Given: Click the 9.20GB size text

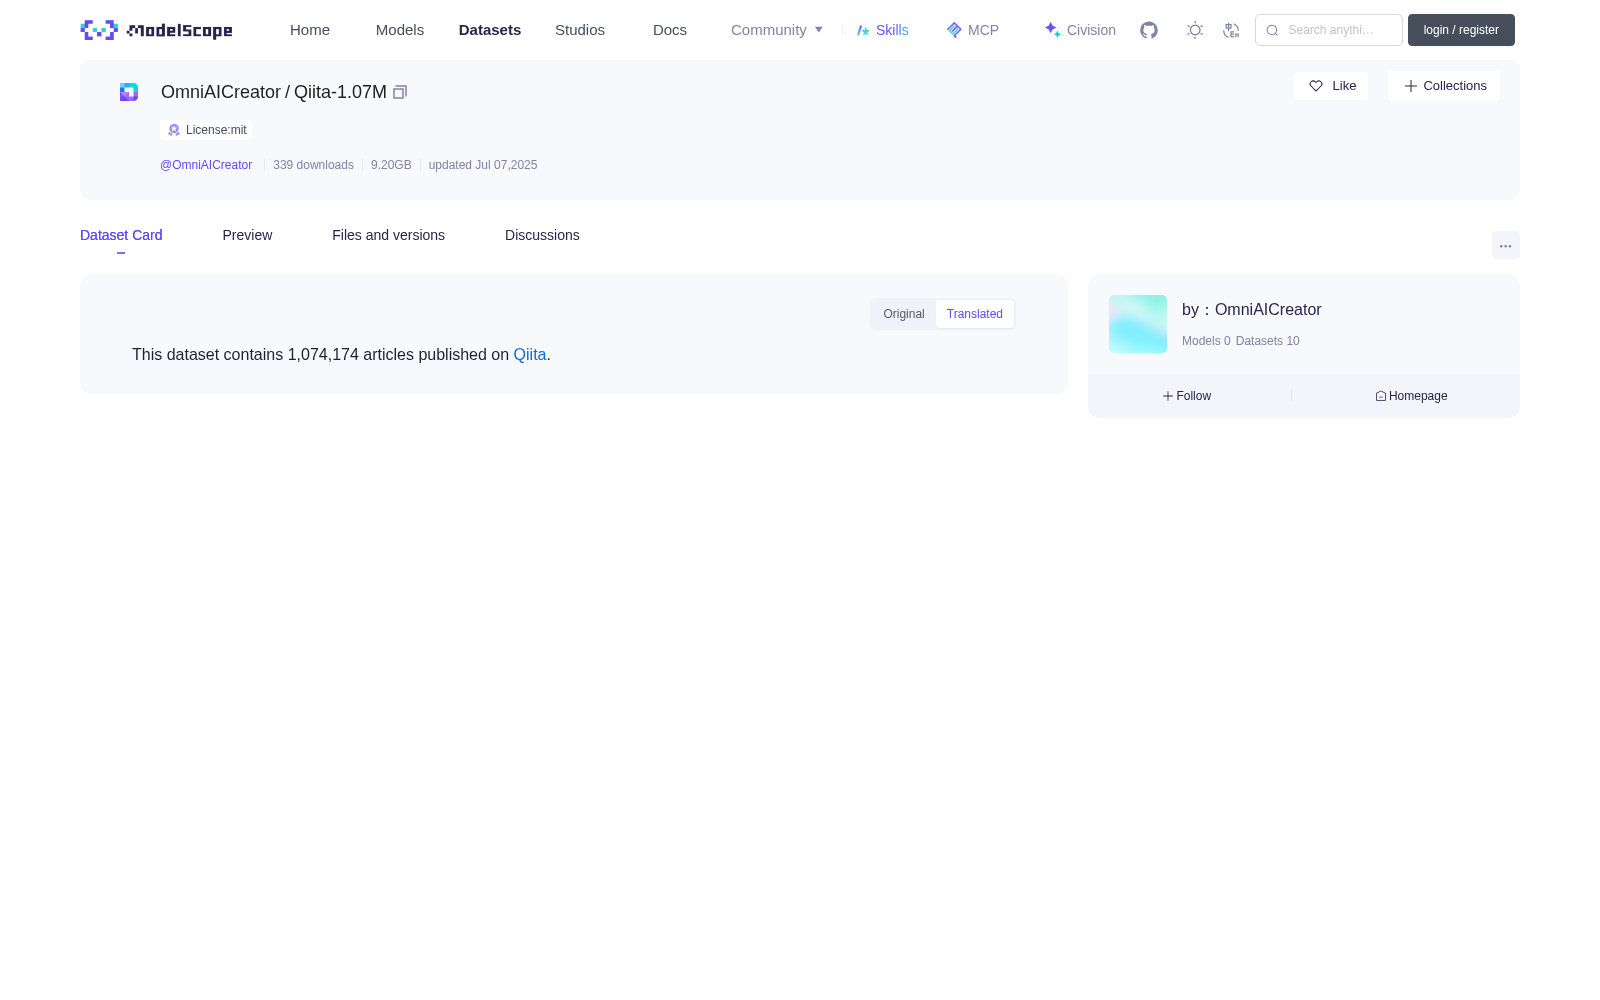Looking at the screenshot, I should pos(391,165).
